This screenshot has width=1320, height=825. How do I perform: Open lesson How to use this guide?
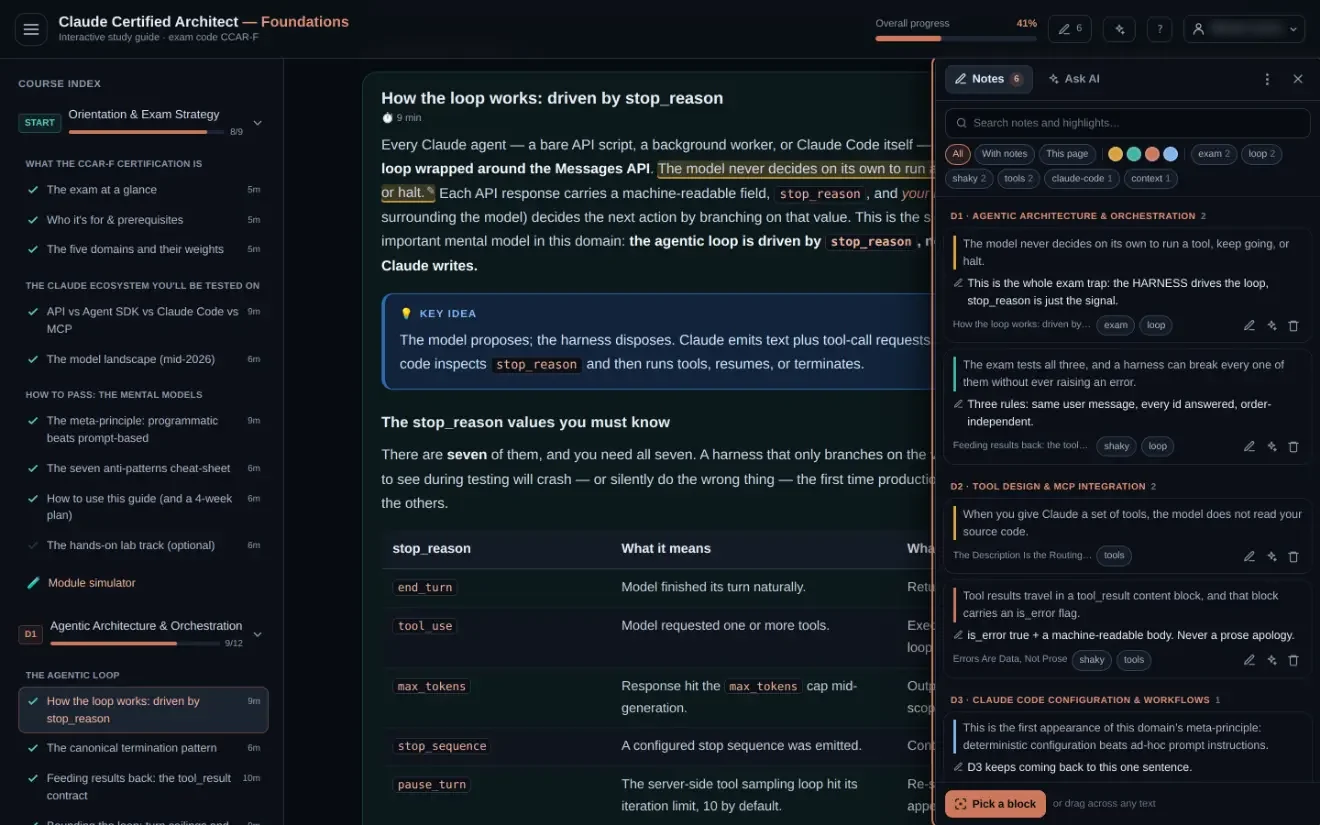(143, 507)
